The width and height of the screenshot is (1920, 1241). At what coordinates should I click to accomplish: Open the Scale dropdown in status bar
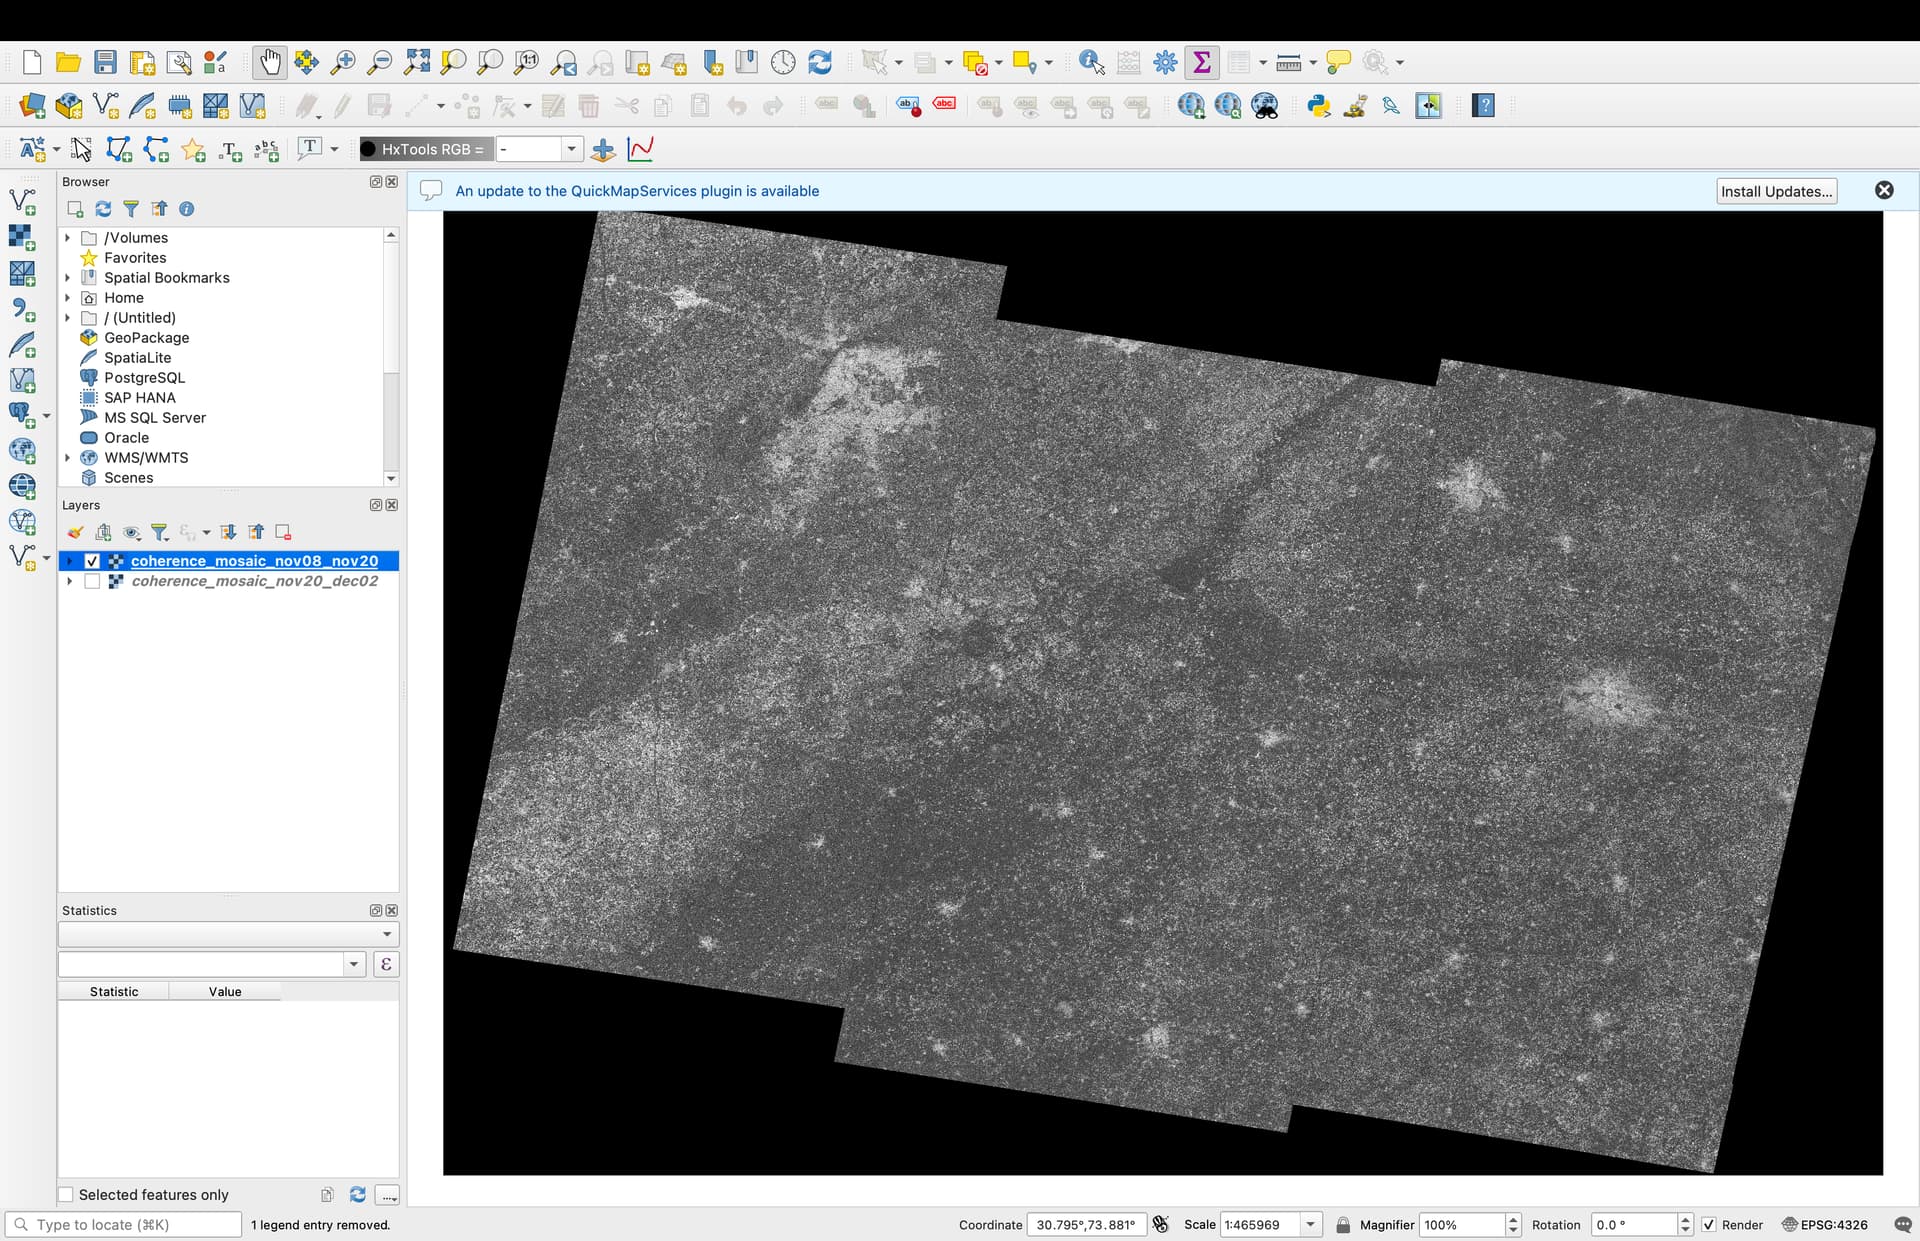pyautogui.click(x=1310, y=1224)
